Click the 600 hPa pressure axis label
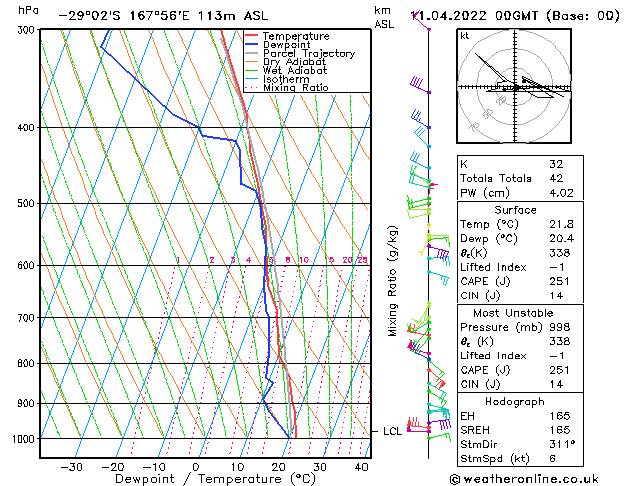 [28, 265]
